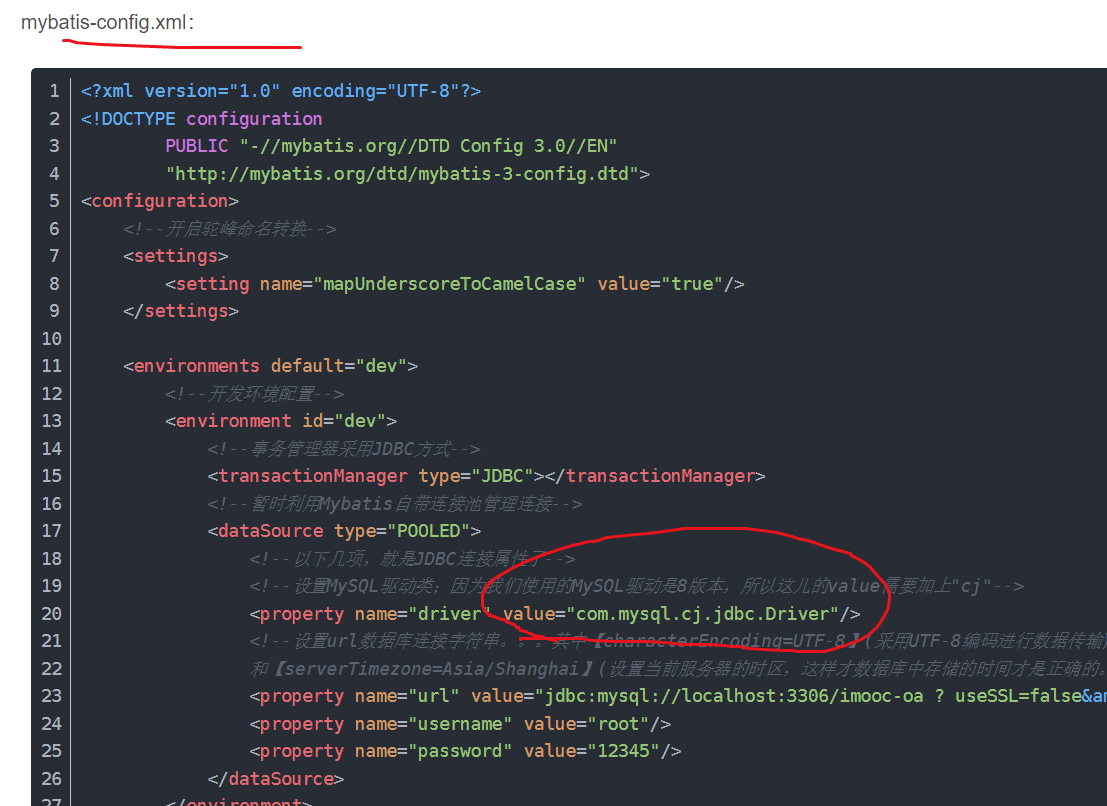The height and width of the screenshot is (806, 1107).
Task: Click the characterEncoding=UTF-8 comment on line 21
Action: coord(678,642)
